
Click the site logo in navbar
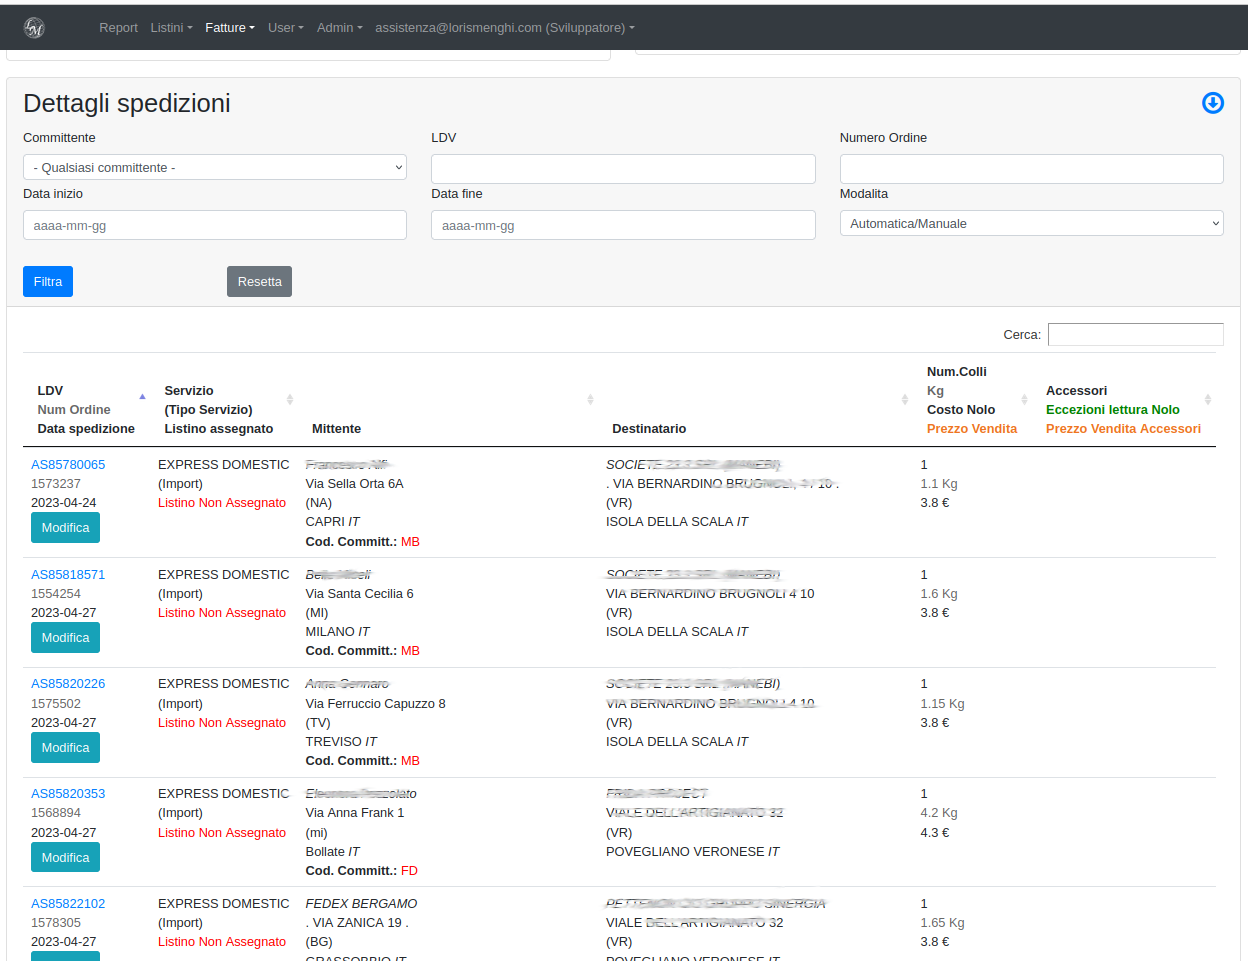click(x=34, y=28)
